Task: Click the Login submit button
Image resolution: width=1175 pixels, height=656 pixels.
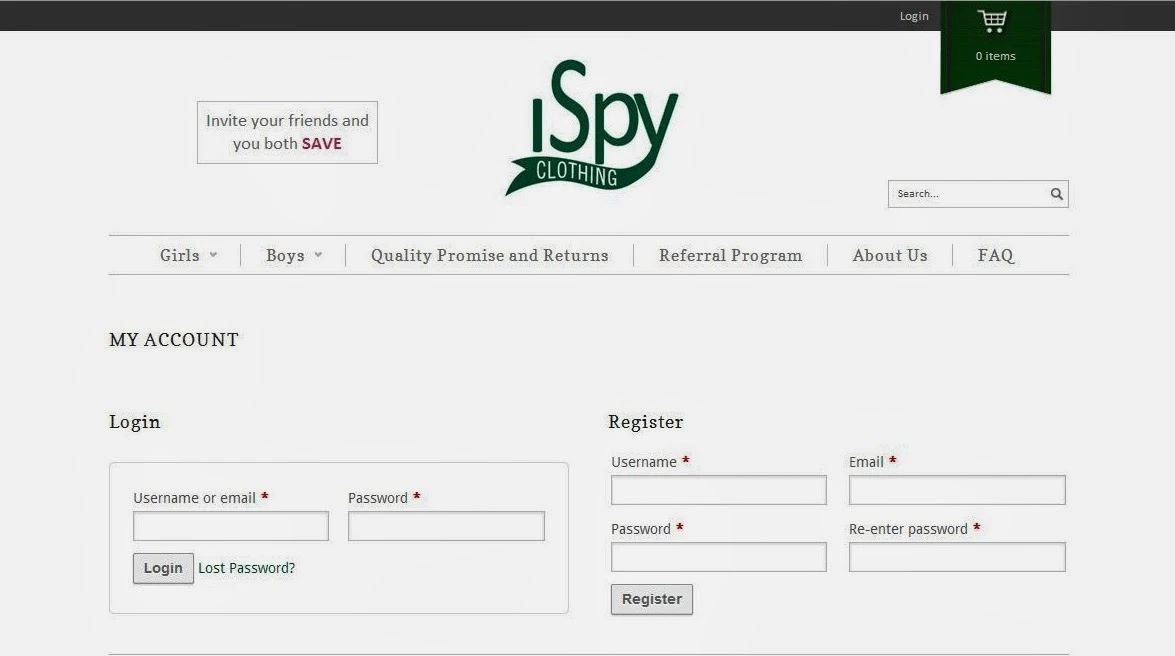Action: click(163, 568)
